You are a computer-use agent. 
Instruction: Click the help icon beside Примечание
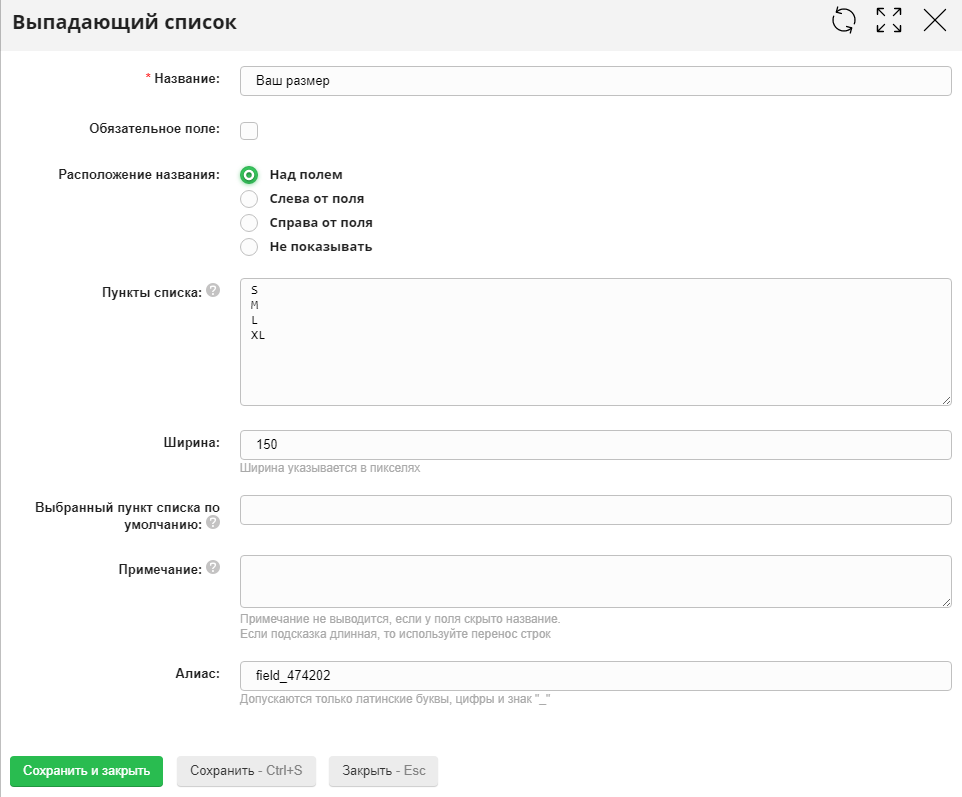[x=212, y=567]
